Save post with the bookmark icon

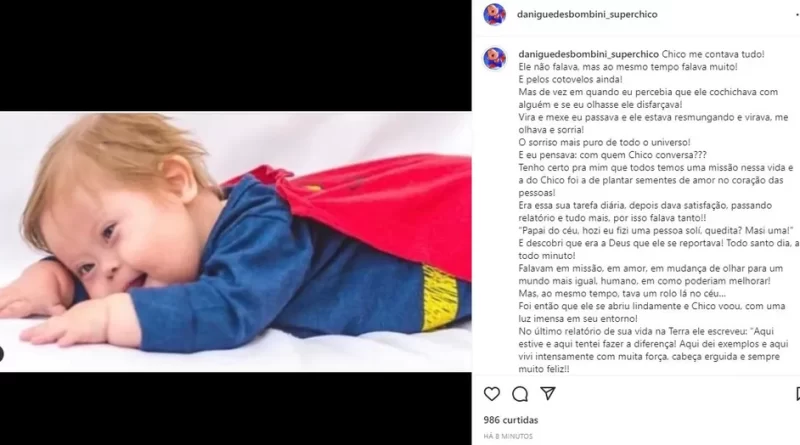[797, 393]
